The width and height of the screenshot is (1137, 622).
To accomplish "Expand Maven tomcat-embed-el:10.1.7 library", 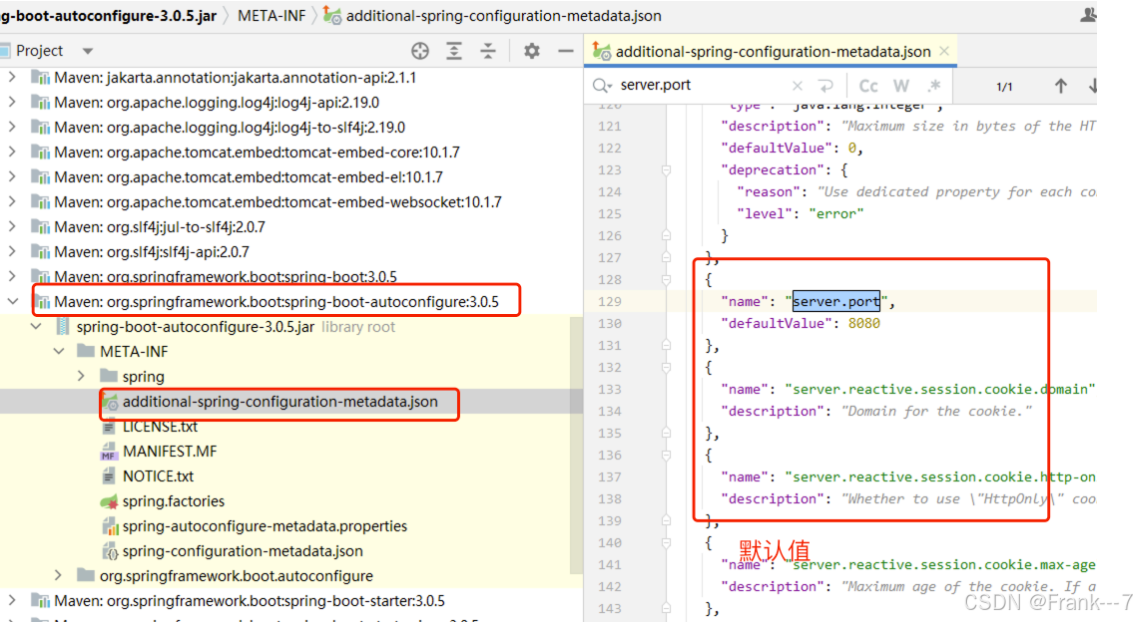I will [x=12, y=177].
